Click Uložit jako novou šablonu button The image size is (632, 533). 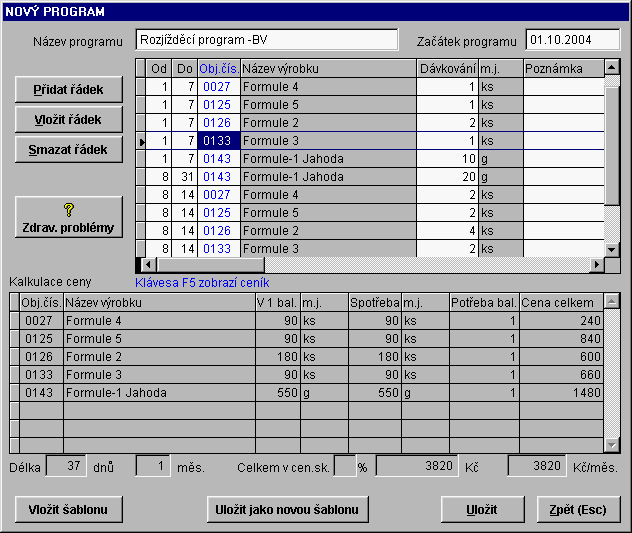tap(287, 510)
